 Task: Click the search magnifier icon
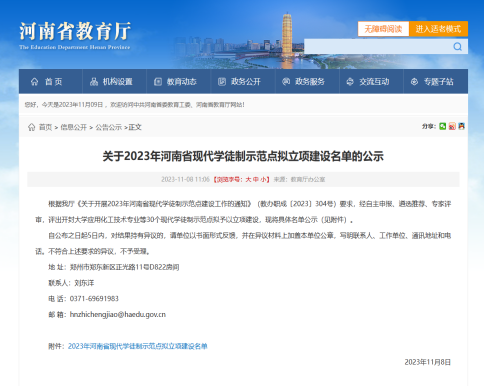457,47
